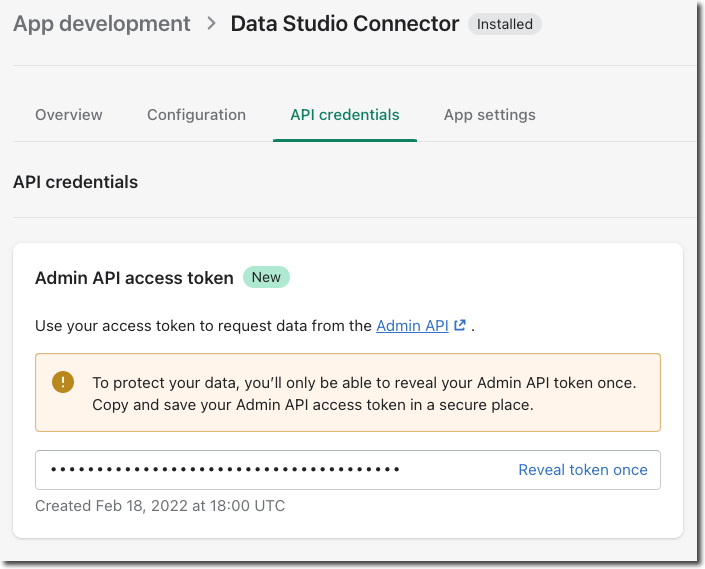Click the New badge beside access token
705x569 pixels.
click(x=266, y=277)
